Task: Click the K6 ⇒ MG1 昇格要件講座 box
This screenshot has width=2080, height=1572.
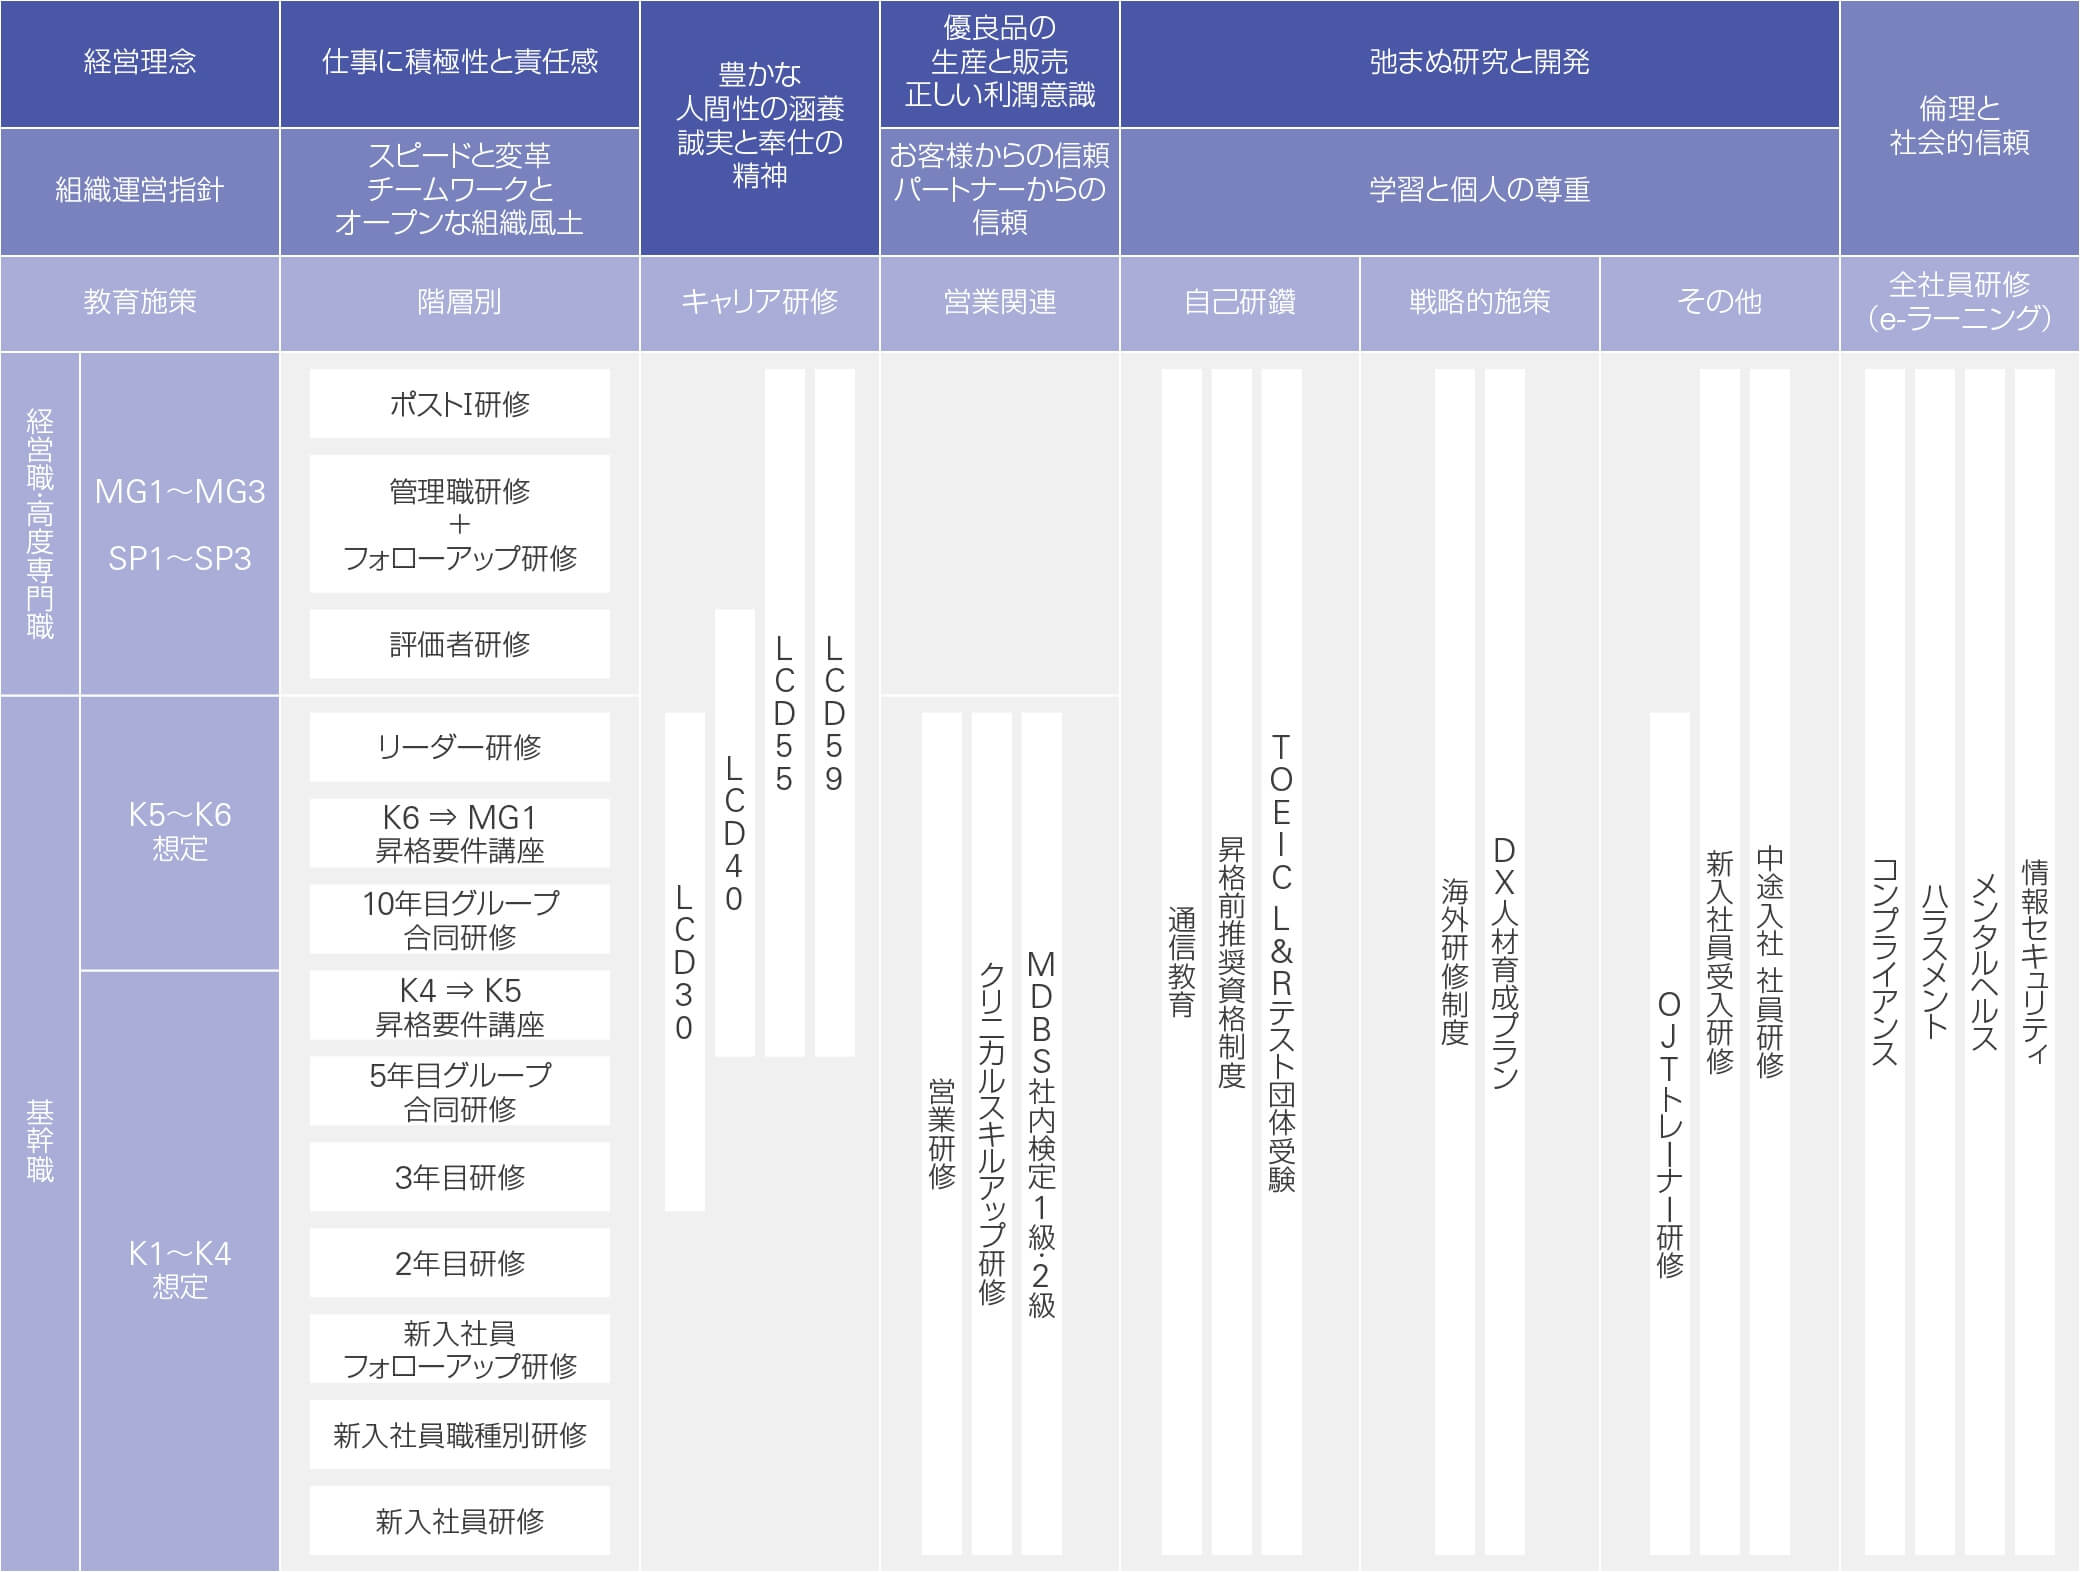Action: pyautogui.click(x=460, y=833)
